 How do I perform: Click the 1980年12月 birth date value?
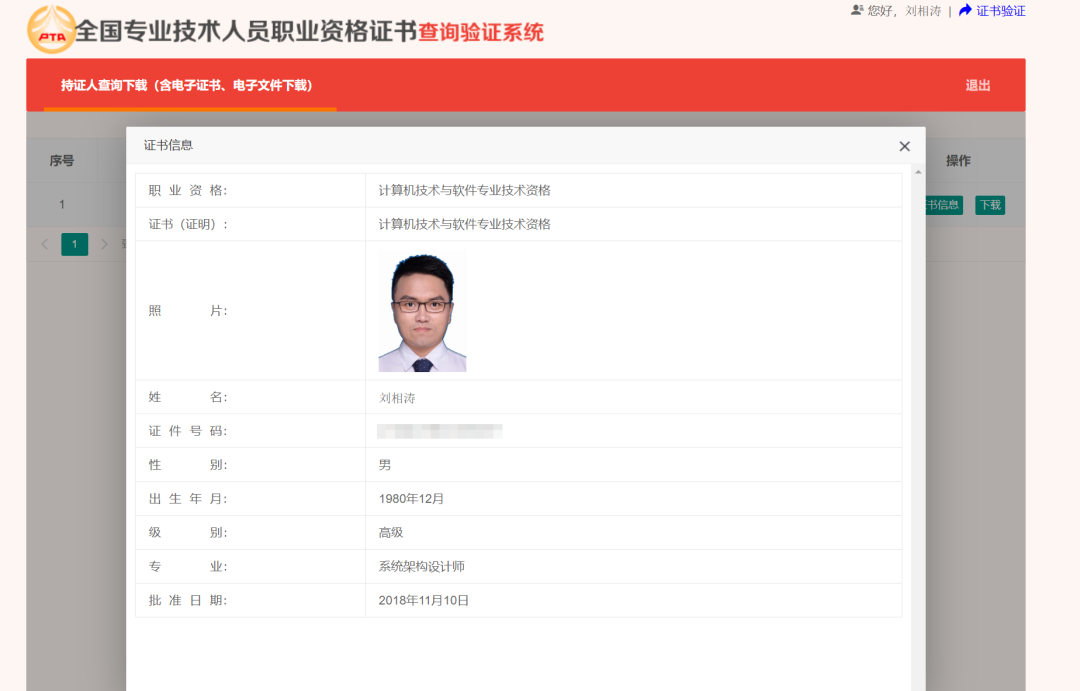click(411, 499)
